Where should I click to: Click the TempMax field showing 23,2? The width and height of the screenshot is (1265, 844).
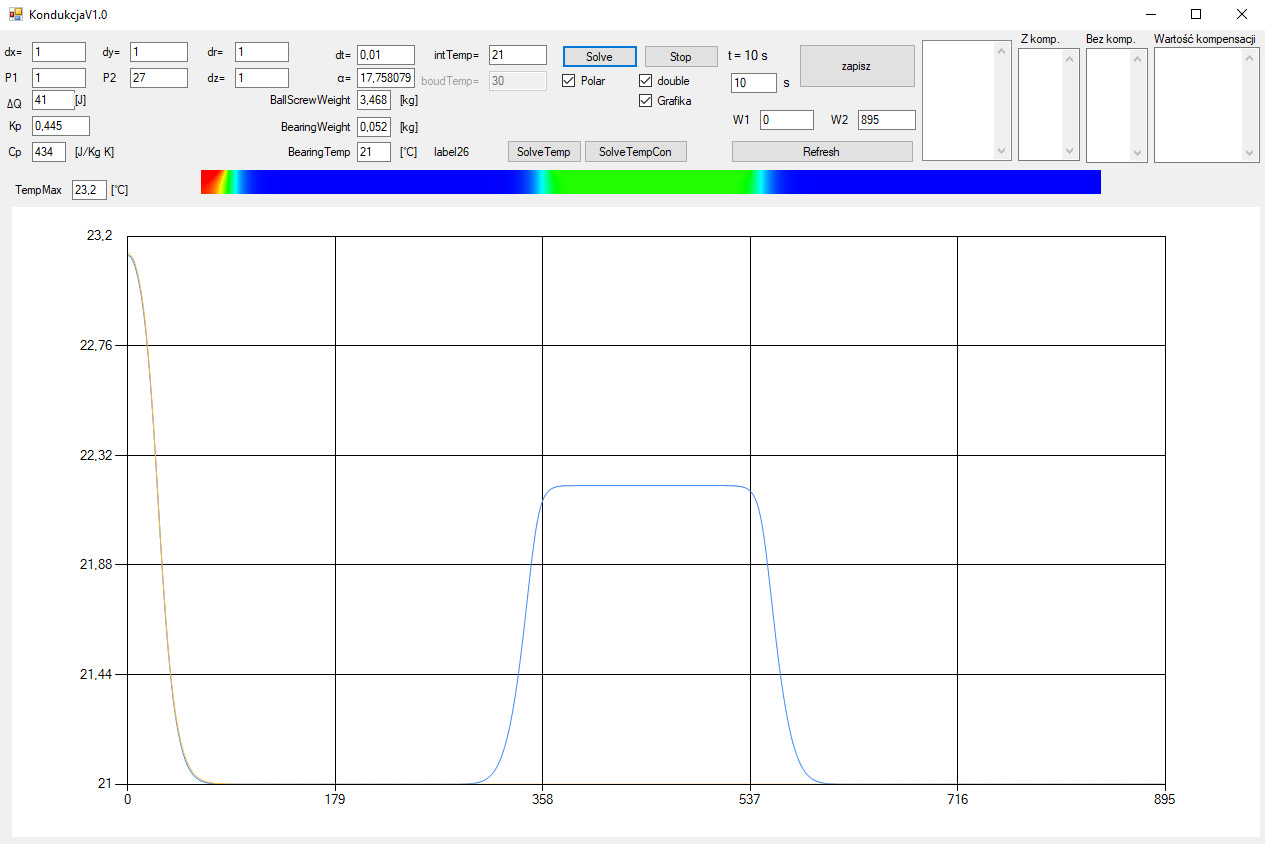89,189
